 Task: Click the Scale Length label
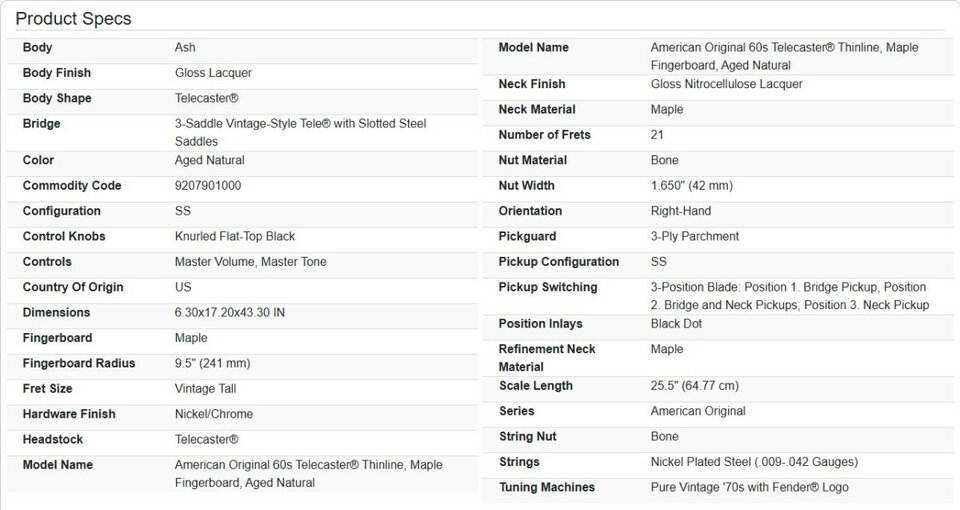(x=536, y=386)
